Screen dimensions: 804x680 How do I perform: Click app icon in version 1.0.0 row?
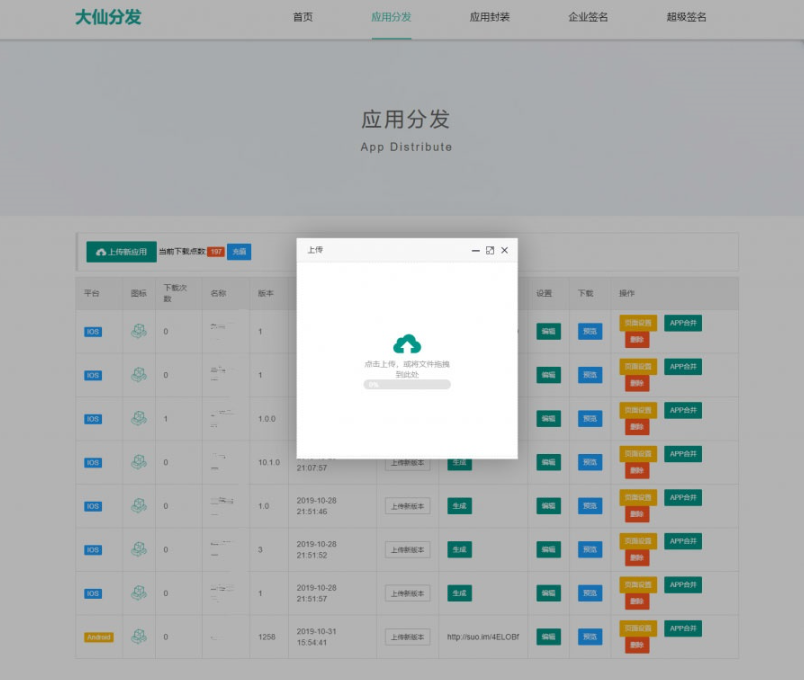[x=138, y=418]
